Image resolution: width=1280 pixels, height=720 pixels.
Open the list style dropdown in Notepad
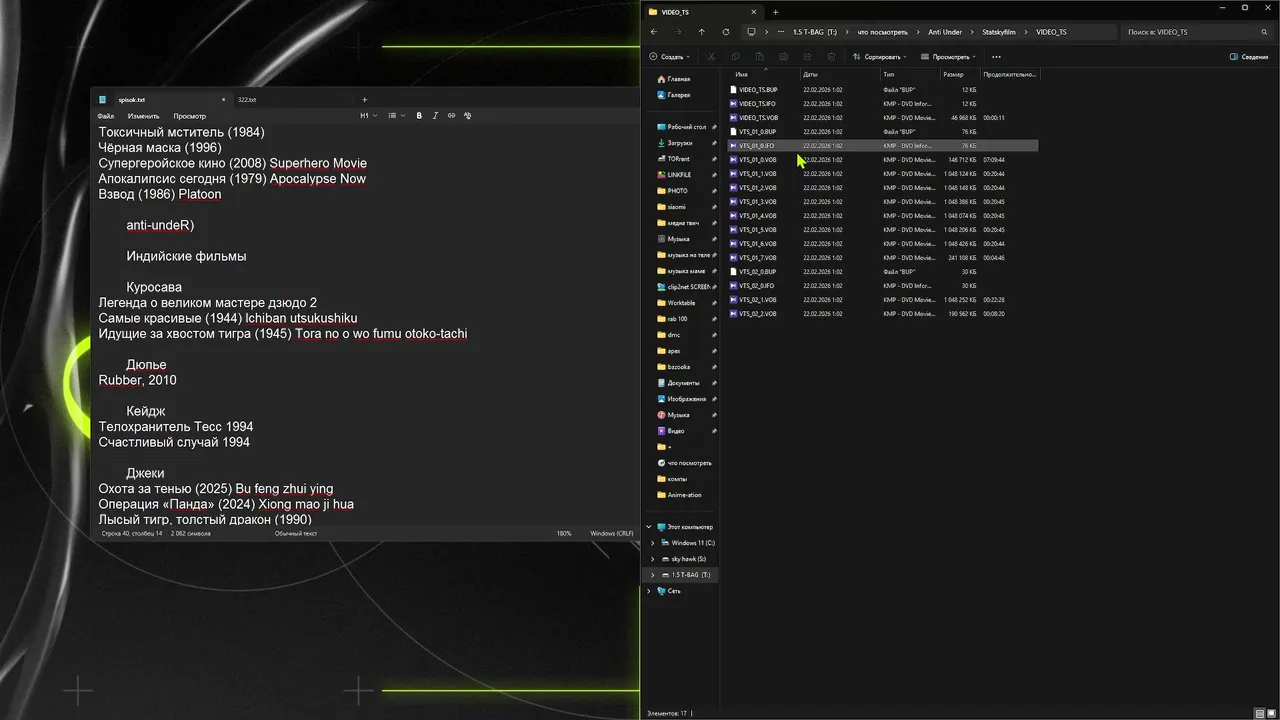point(396,116)
